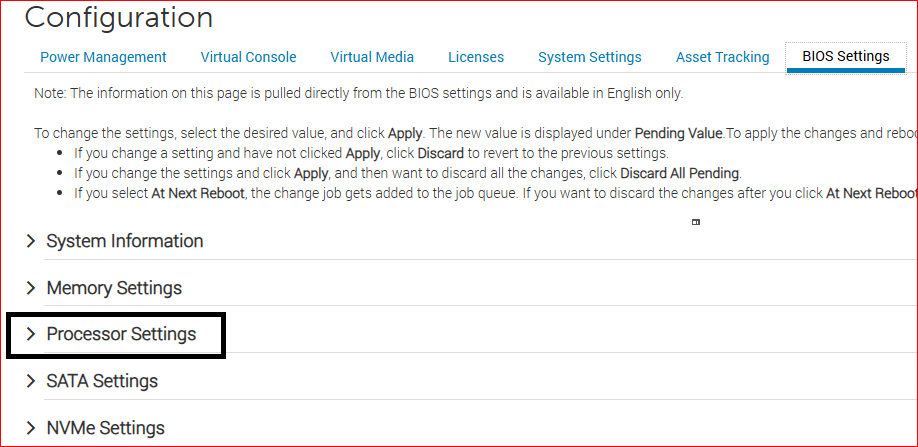The height and width of the screenshot is (447, 918).
Task: Expand the System Information section label
Action: click(125, 241)
